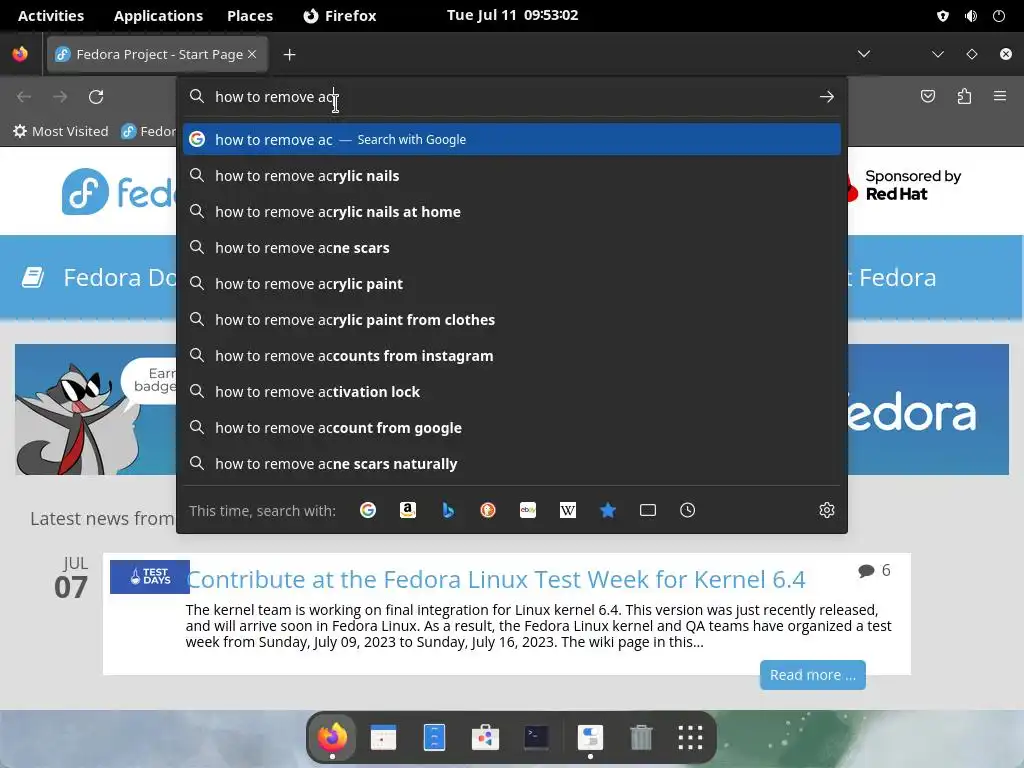Open Firefox View icon left of tabs
This screenshot has height=768, width=1024.
[20, 54]
